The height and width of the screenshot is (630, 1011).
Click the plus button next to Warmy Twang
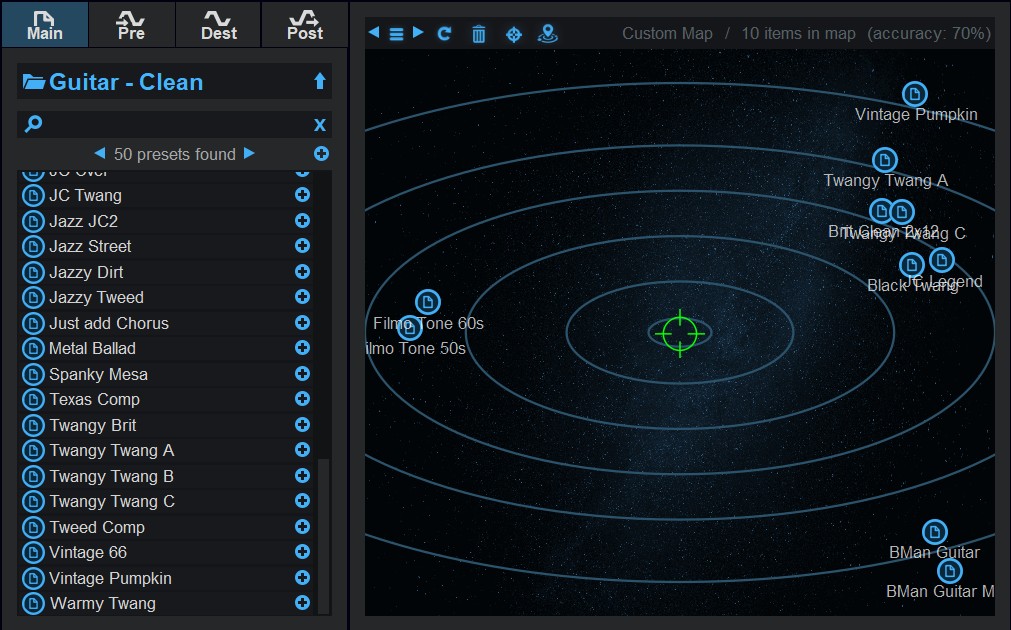point(302,603)
